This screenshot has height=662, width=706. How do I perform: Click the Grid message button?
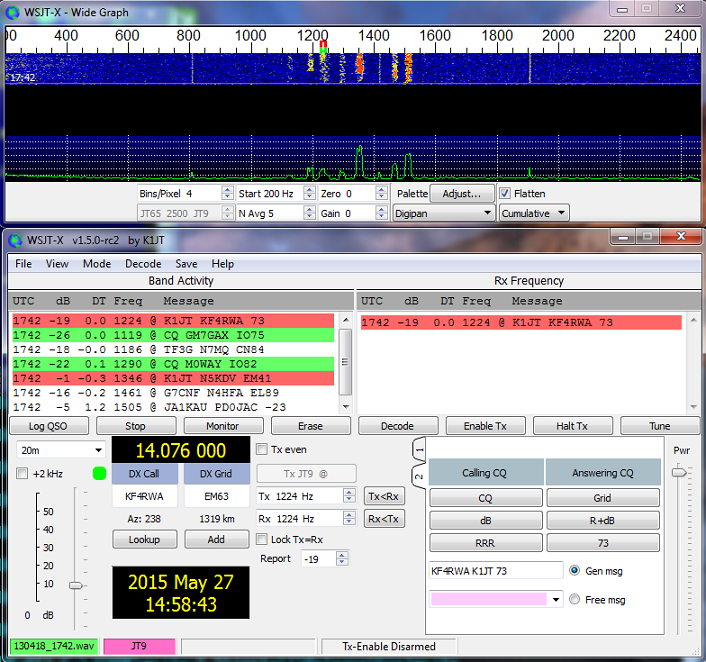point(603,498)
